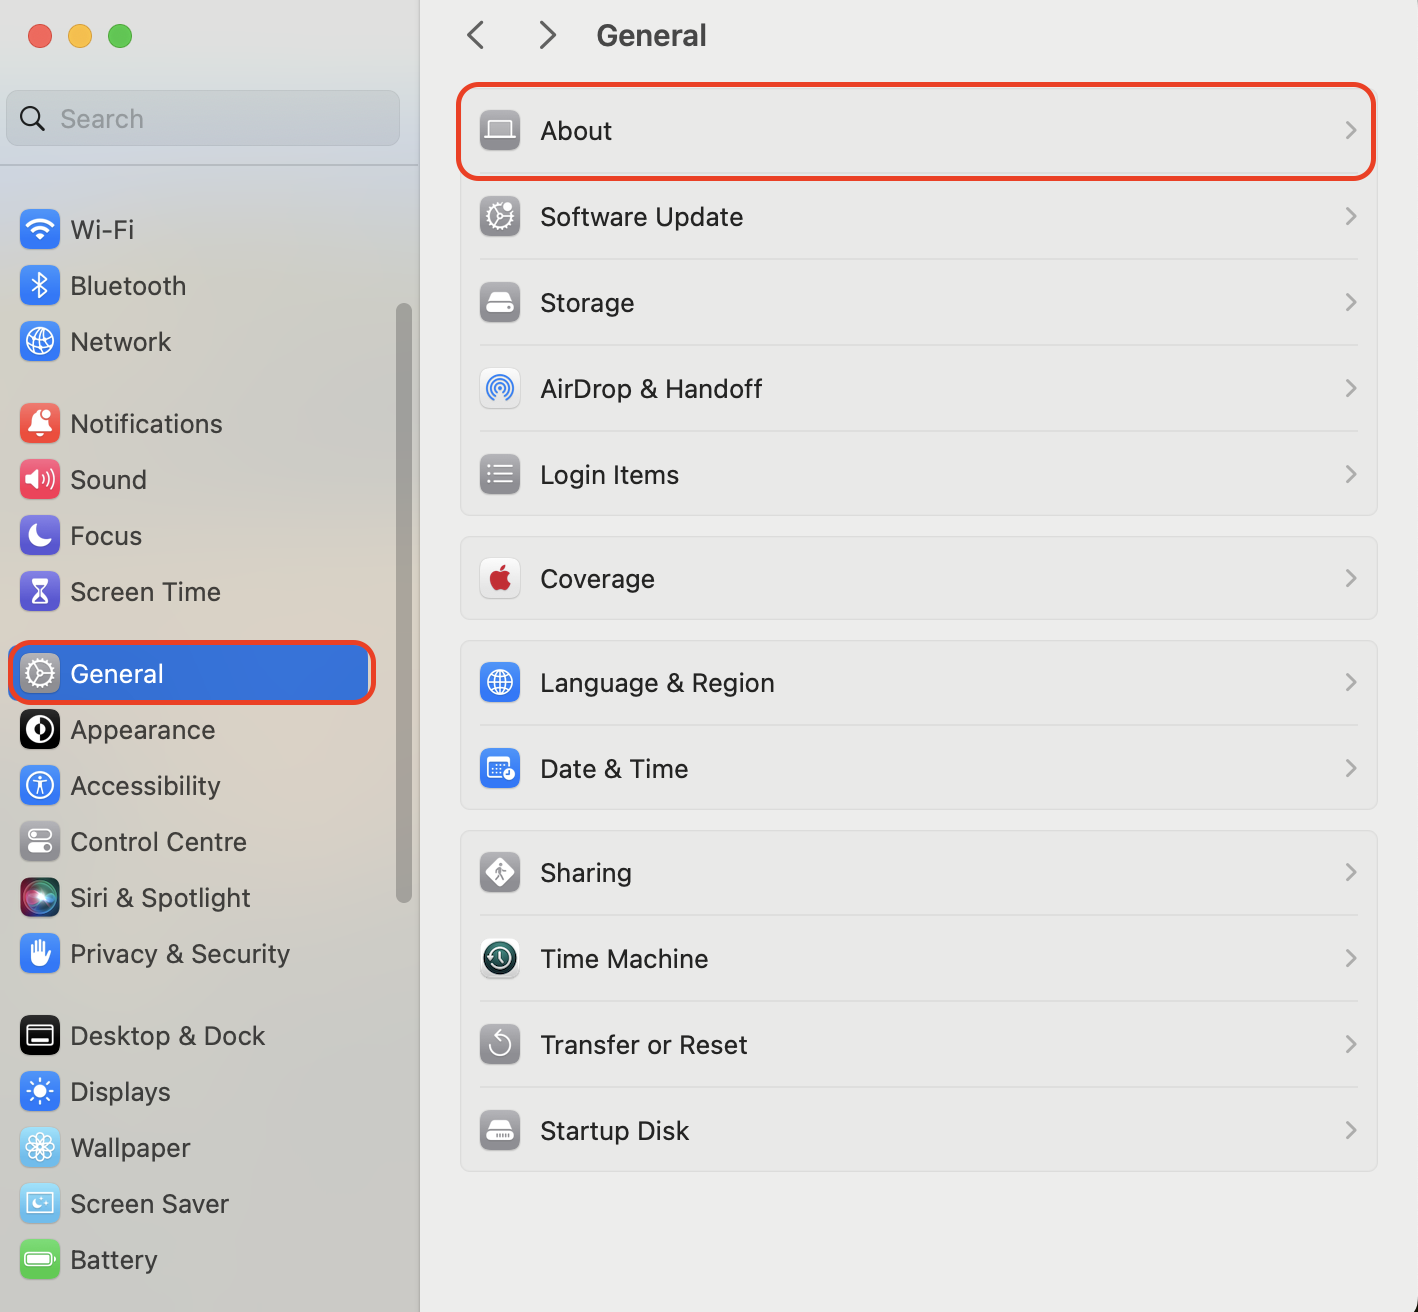
Task: Click the Appearance icon in the sidebar
Action: 40,730
